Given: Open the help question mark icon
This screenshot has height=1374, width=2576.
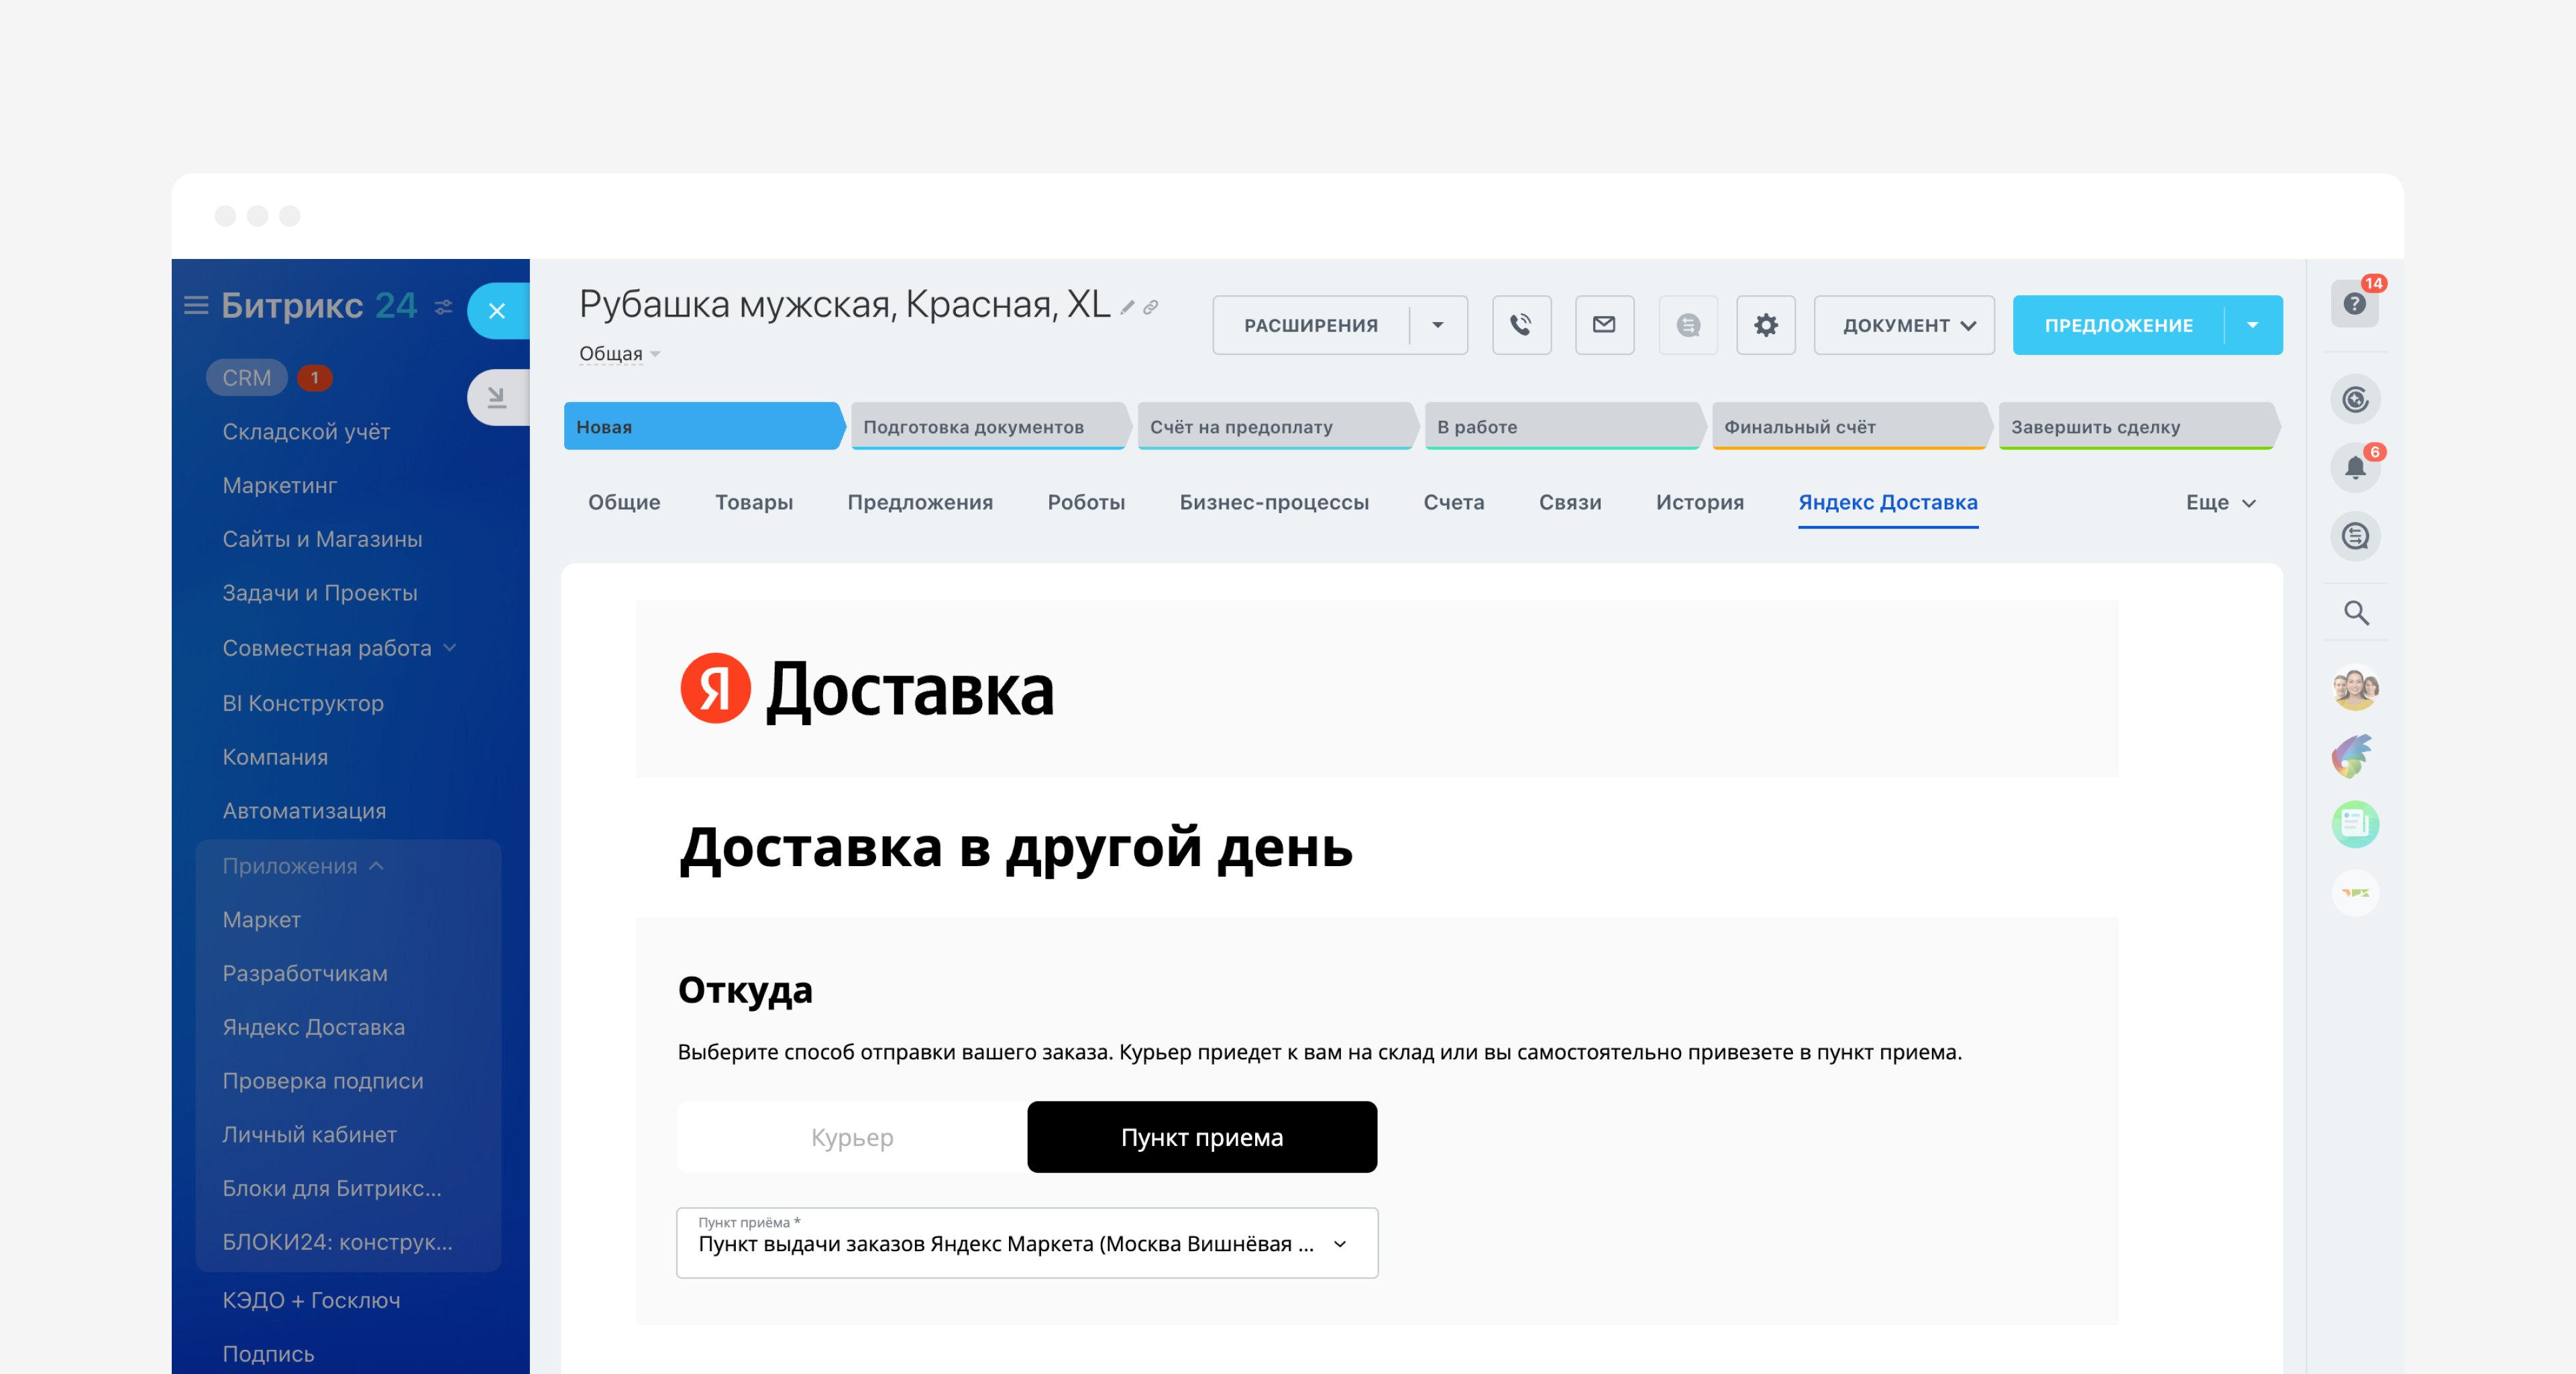Looking at the screenshot, I should [x=2355, y=303].
